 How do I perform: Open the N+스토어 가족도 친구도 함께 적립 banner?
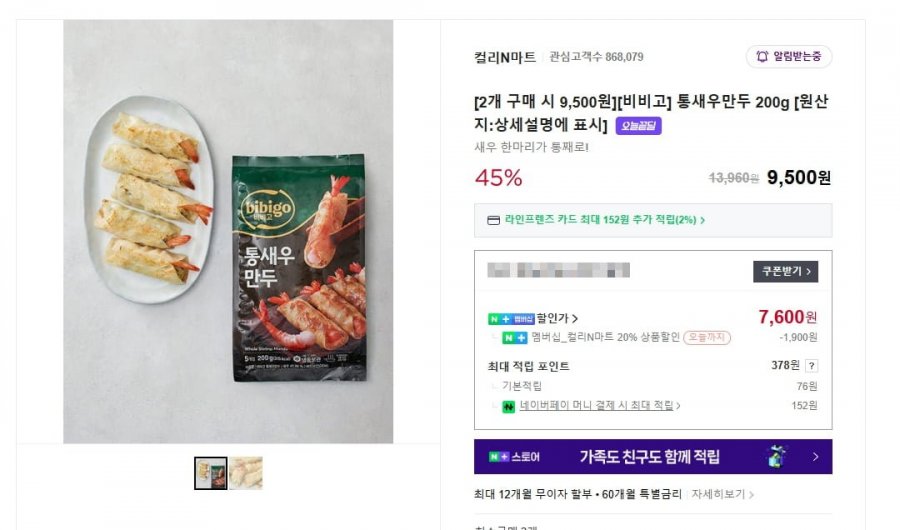coord(652,457)
